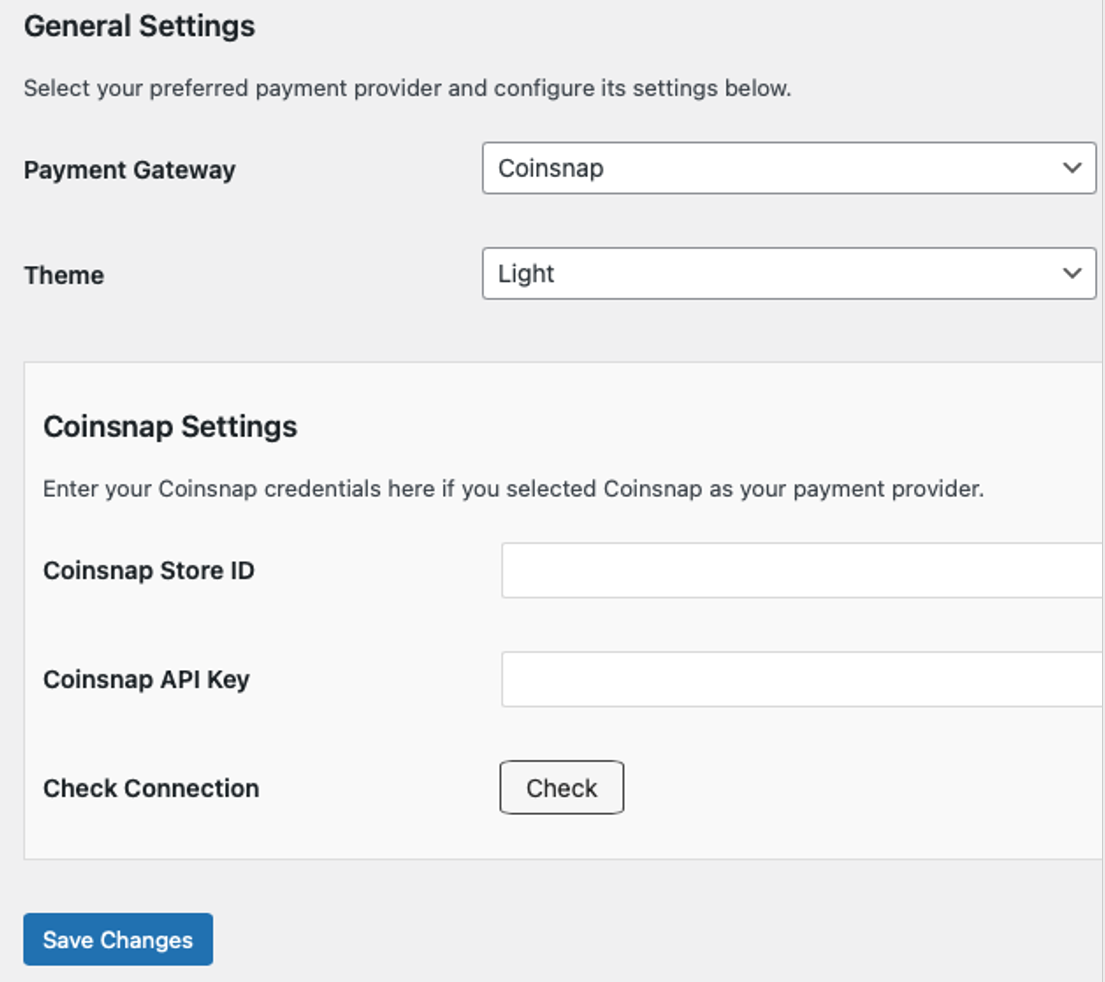Click the Check Connection label

(x=150, y=788)
